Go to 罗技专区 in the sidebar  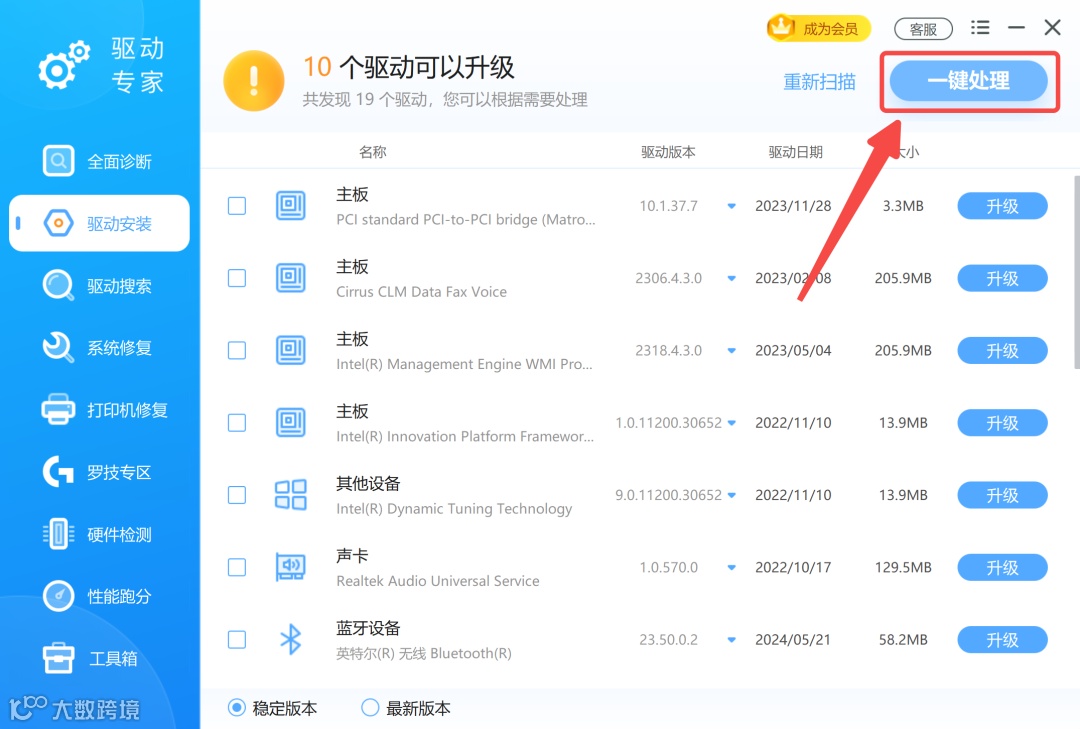[x=99, y=472]
